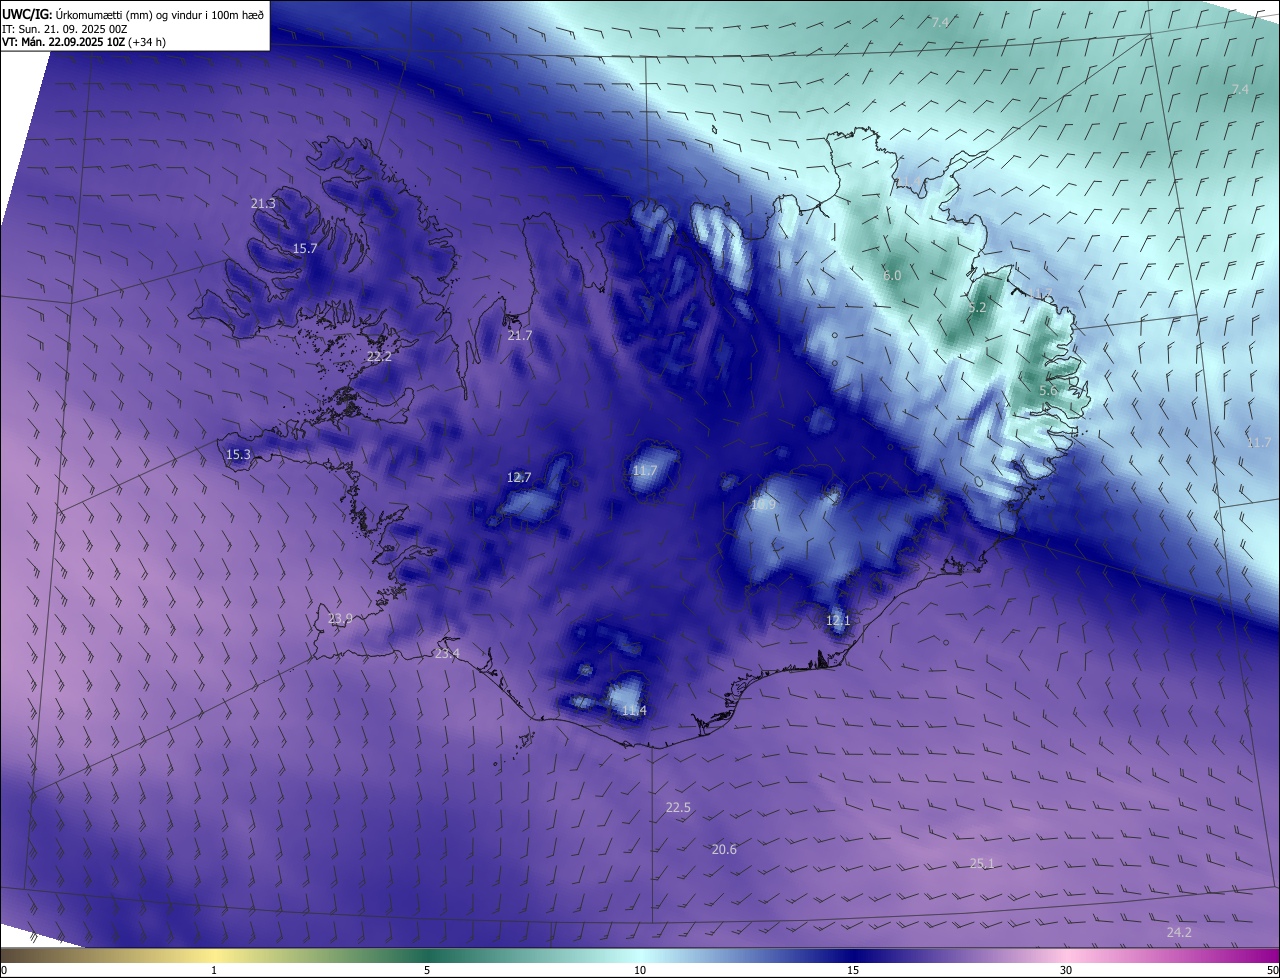Select the 23.9 value label
Viewport: 1280px width, 978px height.
pyautogui.click(x=340, y=619)
